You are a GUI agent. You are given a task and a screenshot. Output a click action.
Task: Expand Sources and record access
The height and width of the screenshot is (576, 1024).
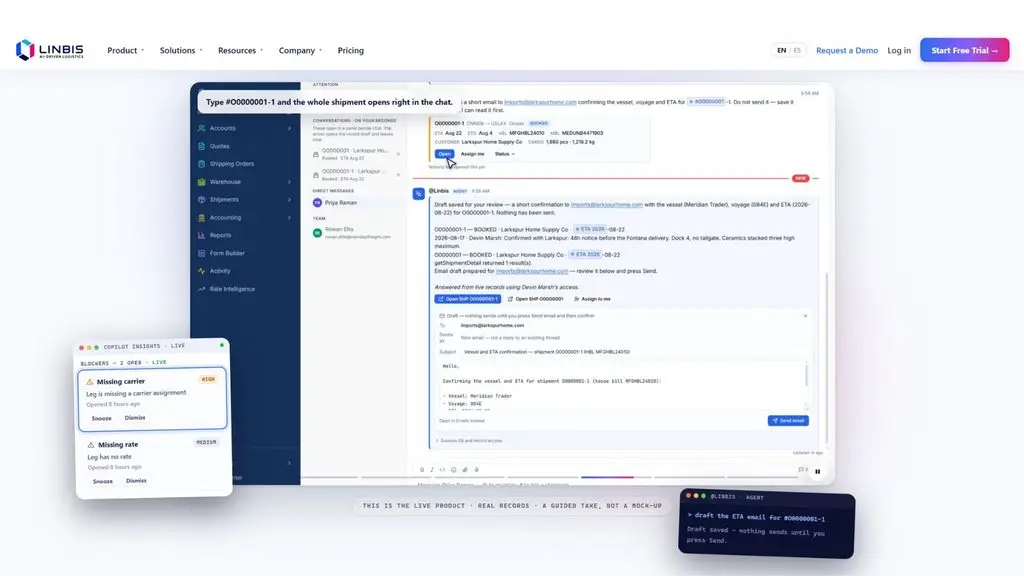(x=469, y=441)
